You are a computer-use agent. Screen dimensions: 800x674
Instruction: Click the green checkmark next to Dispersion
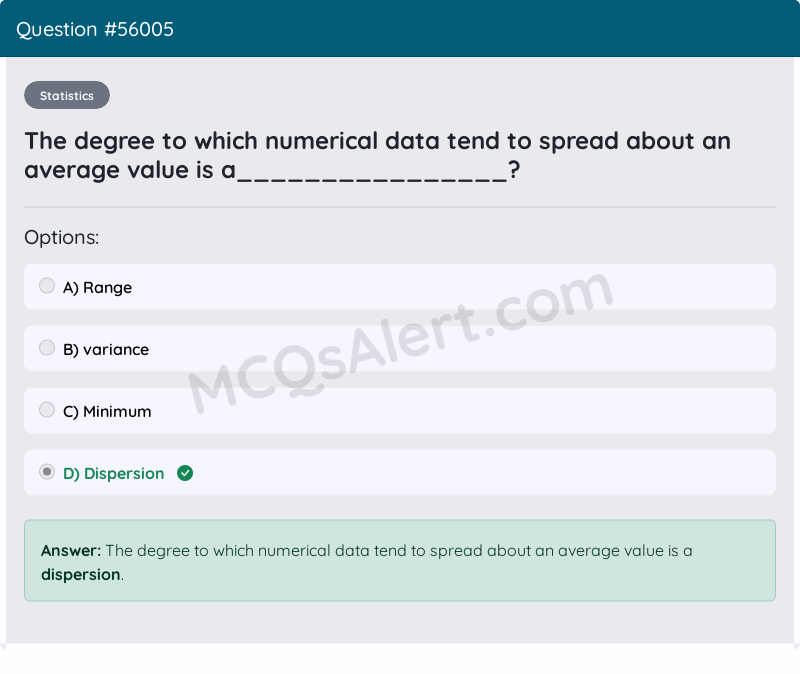185,472
